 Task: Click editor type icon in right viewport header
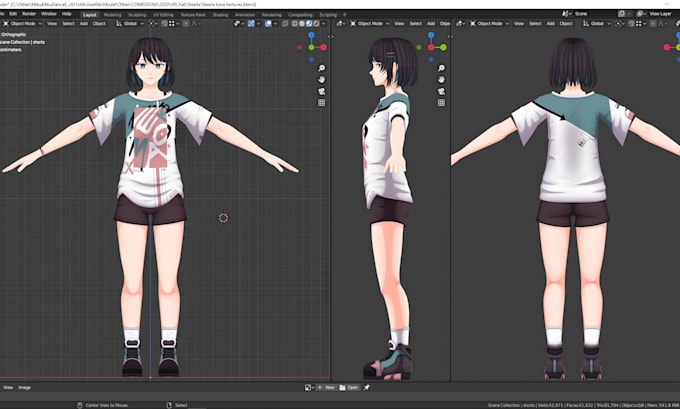tap(459, 23)
